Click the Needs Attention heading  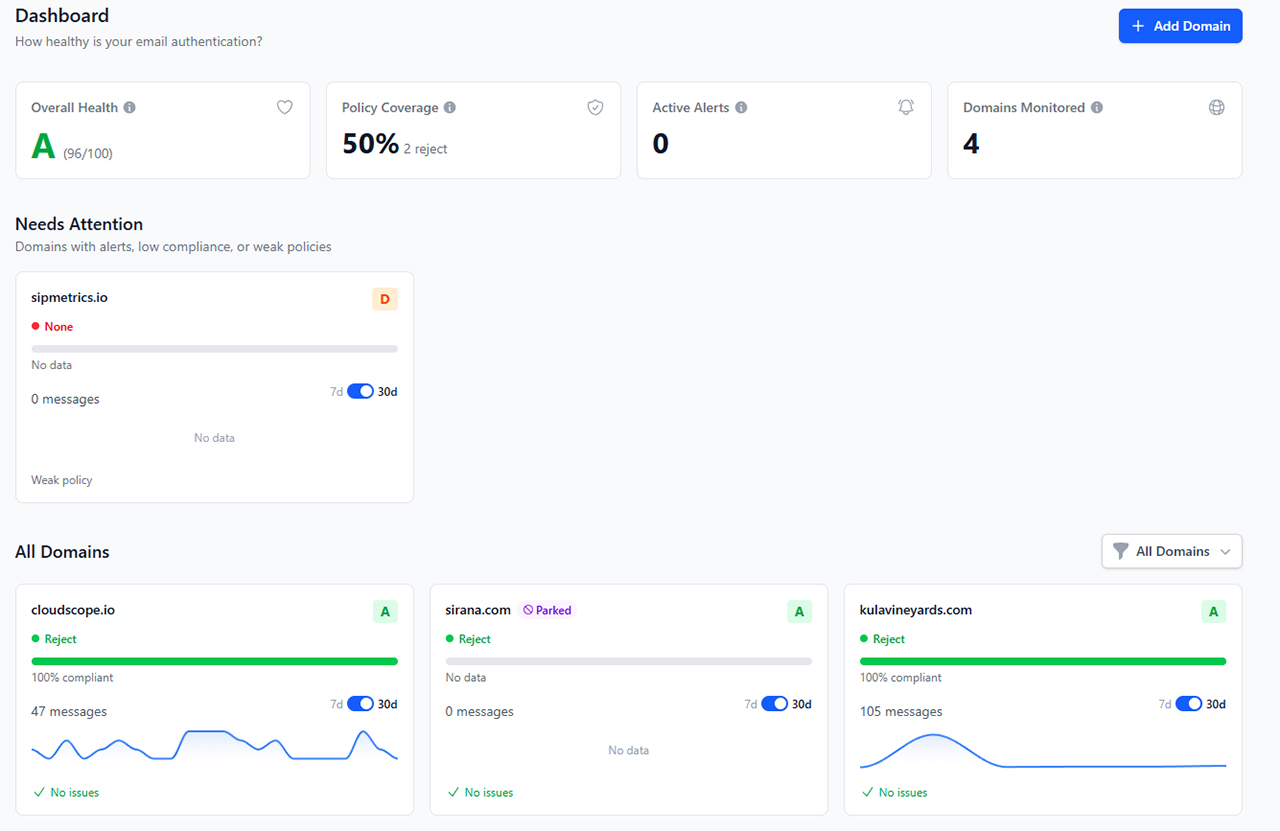[x=79, y=224]
